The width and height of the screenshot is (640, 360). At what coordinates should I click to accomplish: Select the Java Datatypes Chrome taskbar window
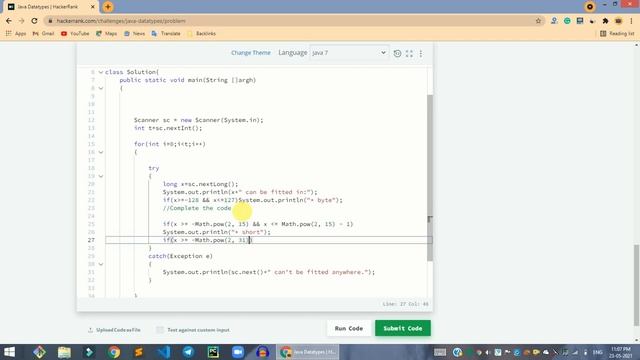(308, 352)
